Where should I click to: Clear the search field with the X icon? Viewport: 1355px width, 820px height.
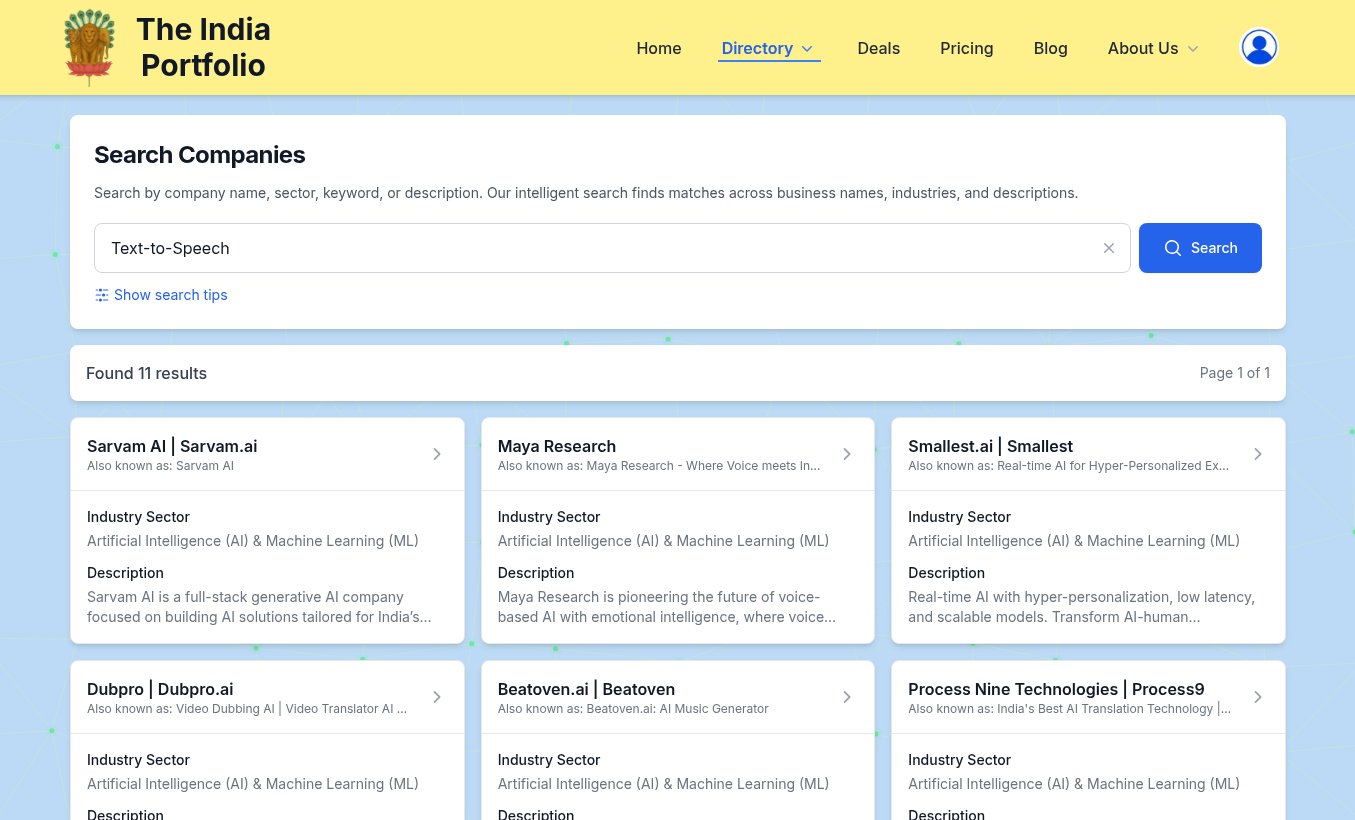tap(1109, 248)
